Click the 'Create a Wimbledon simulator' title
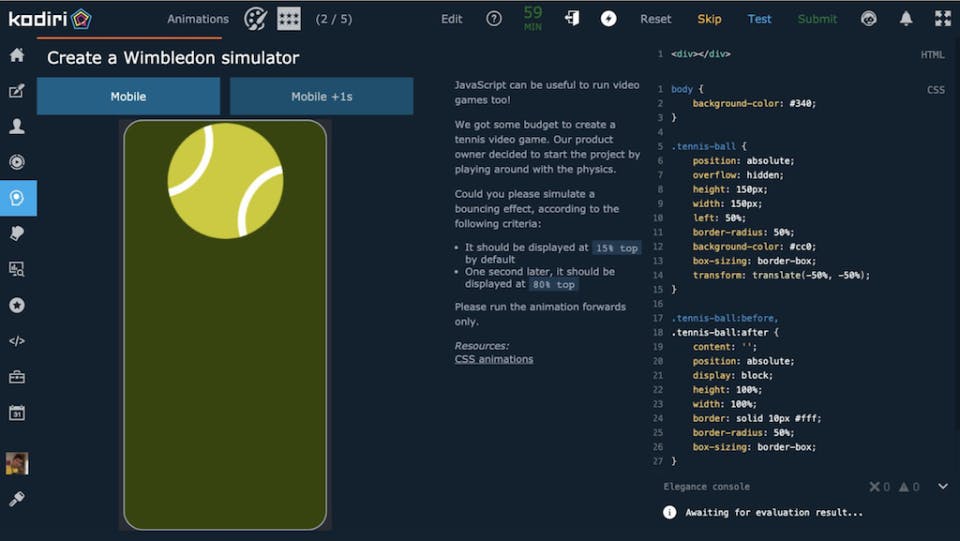The image size is (960, 541). [x=173, y=58]
